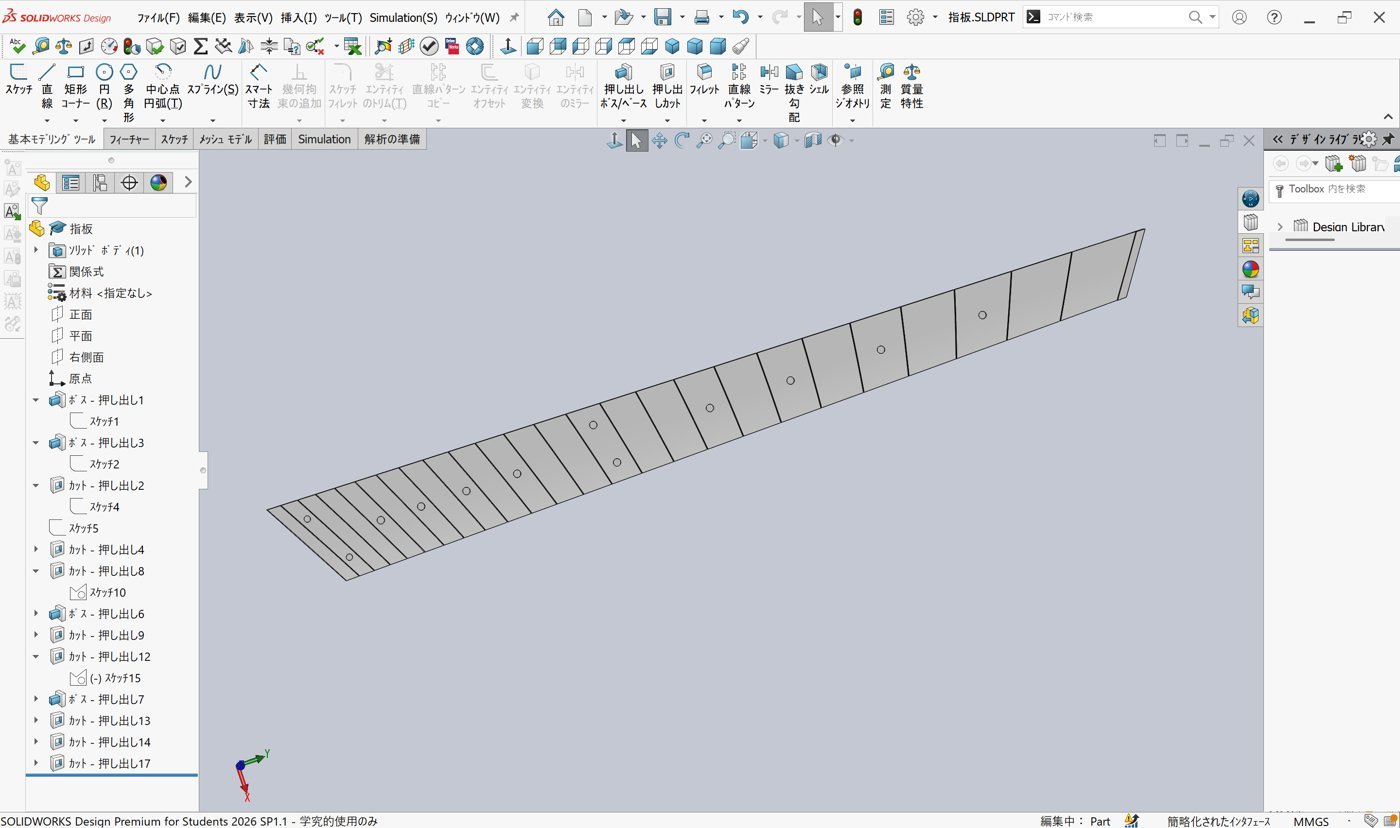Click the Σ equations icon in toolbar

pyautogui.click(x=200, y=46)
